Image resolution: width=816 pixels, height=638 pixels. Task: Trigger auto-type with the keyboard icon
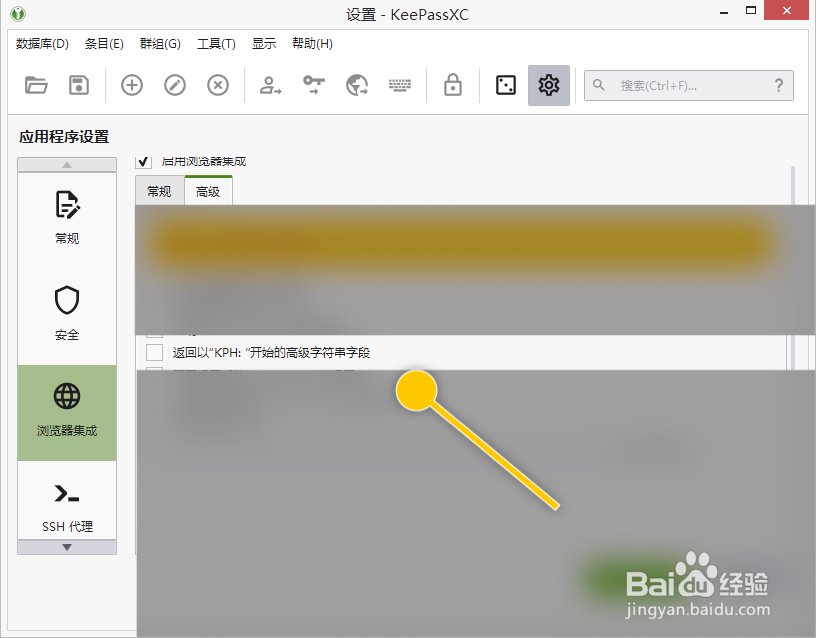400,85
